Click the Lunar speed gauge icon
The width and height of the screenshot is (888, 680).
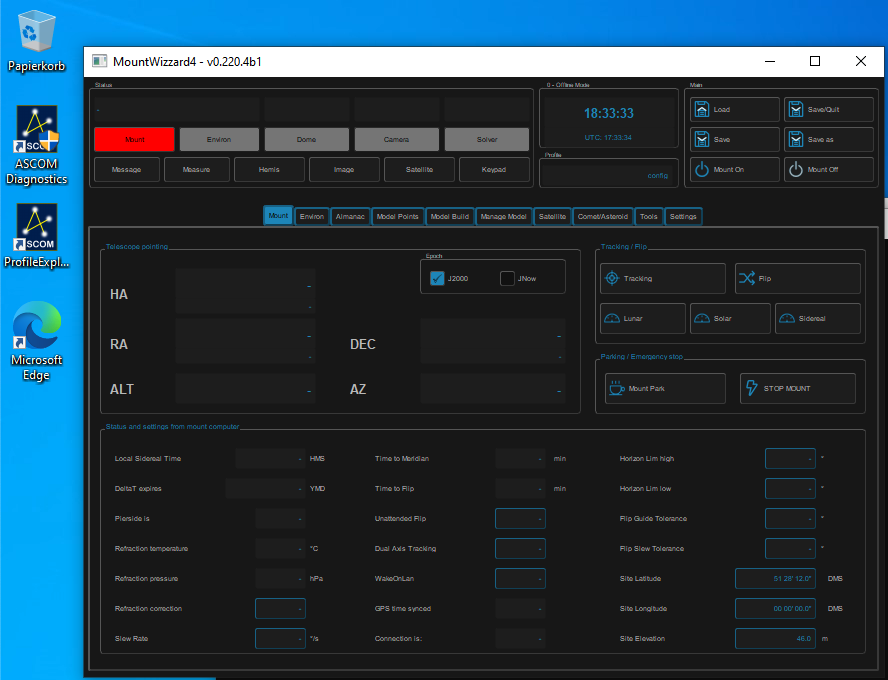pos(612,318)
